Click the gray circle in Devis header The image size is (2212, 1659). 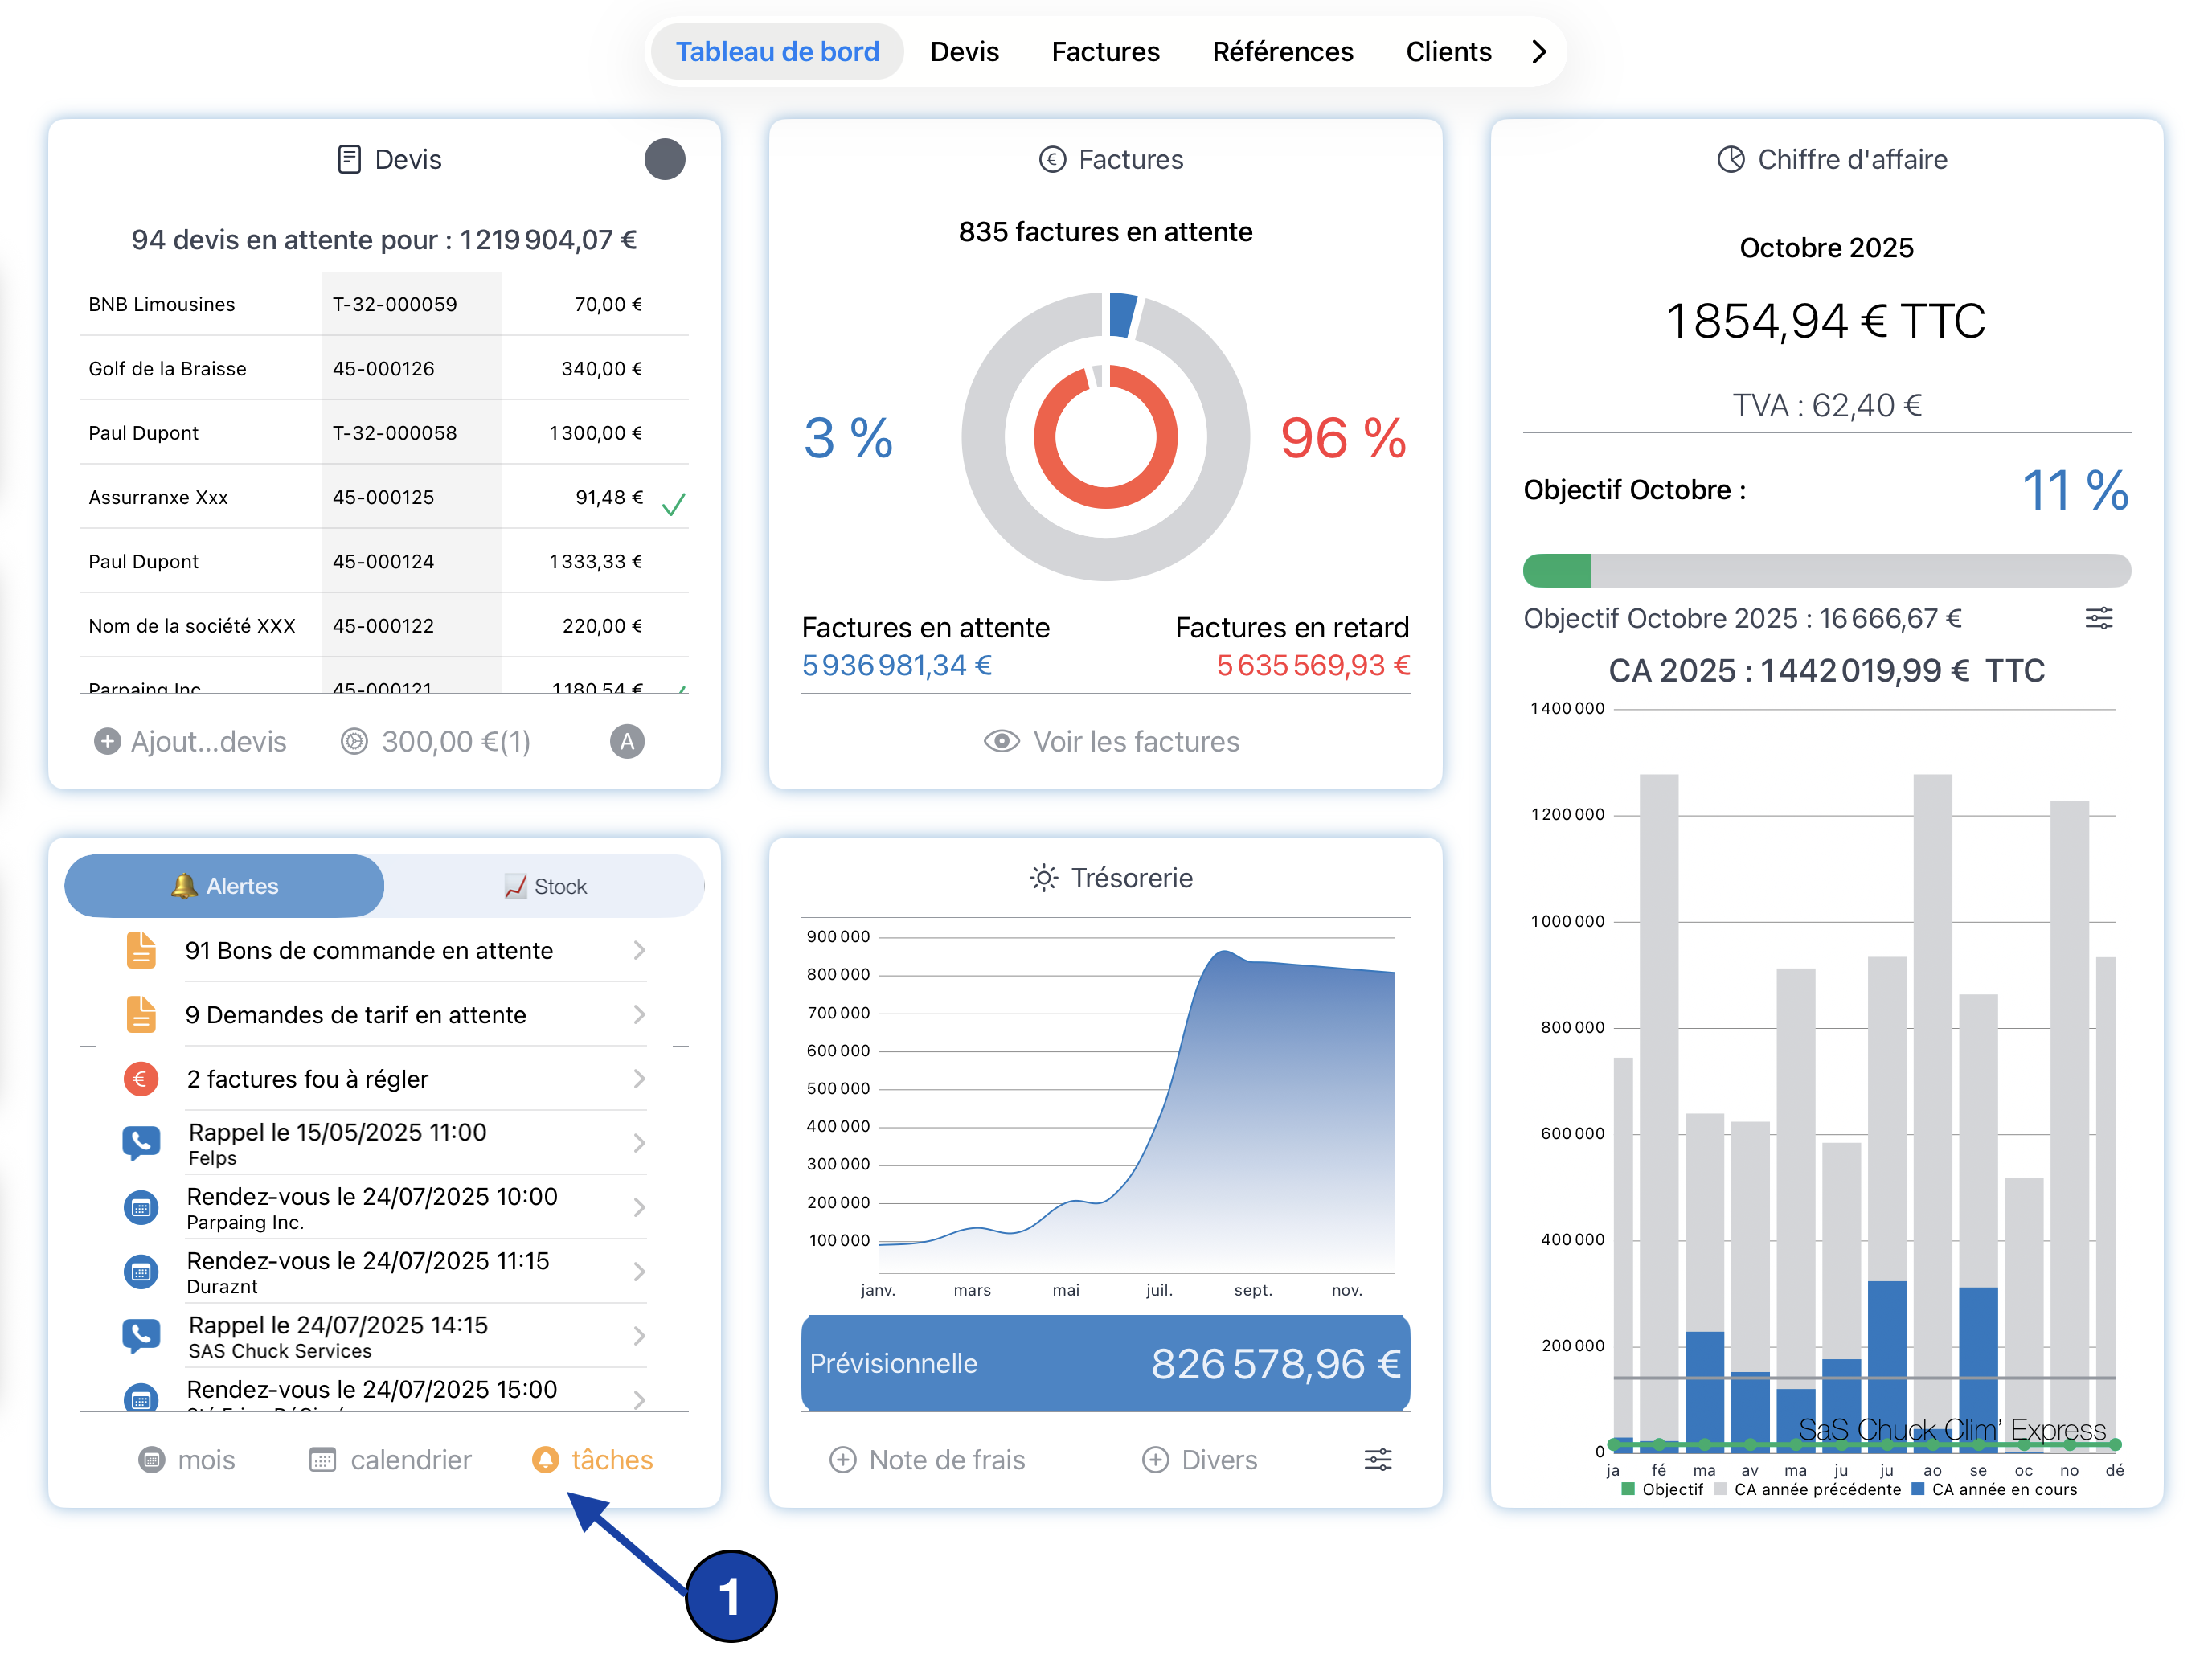pyautogui.click(x=664, y=159)
